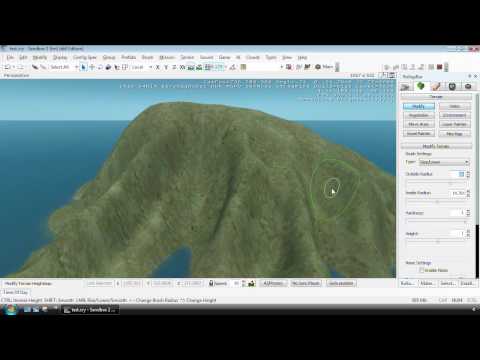Toggle the AI/Physics button
The width and height of the screenshot is (480, 360).
pyautogui.click(x=273, y=283)
